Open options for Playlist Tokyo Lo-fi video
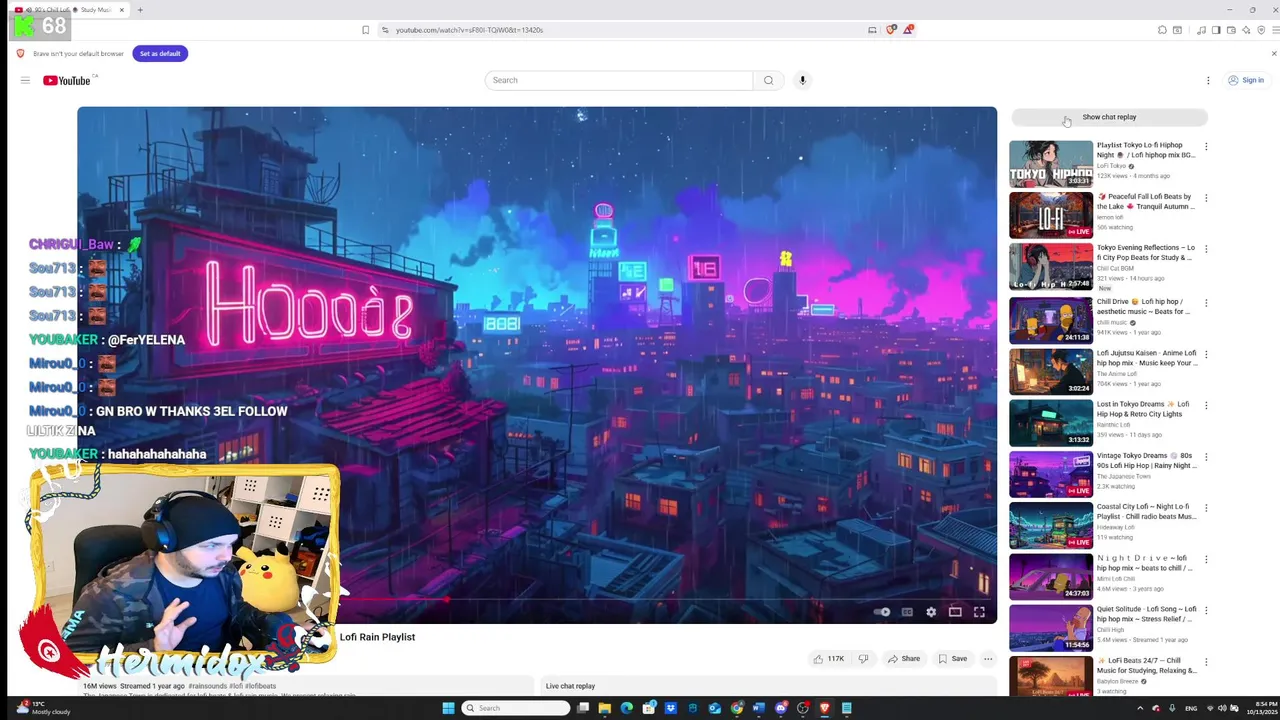 tap(1206, 147)
